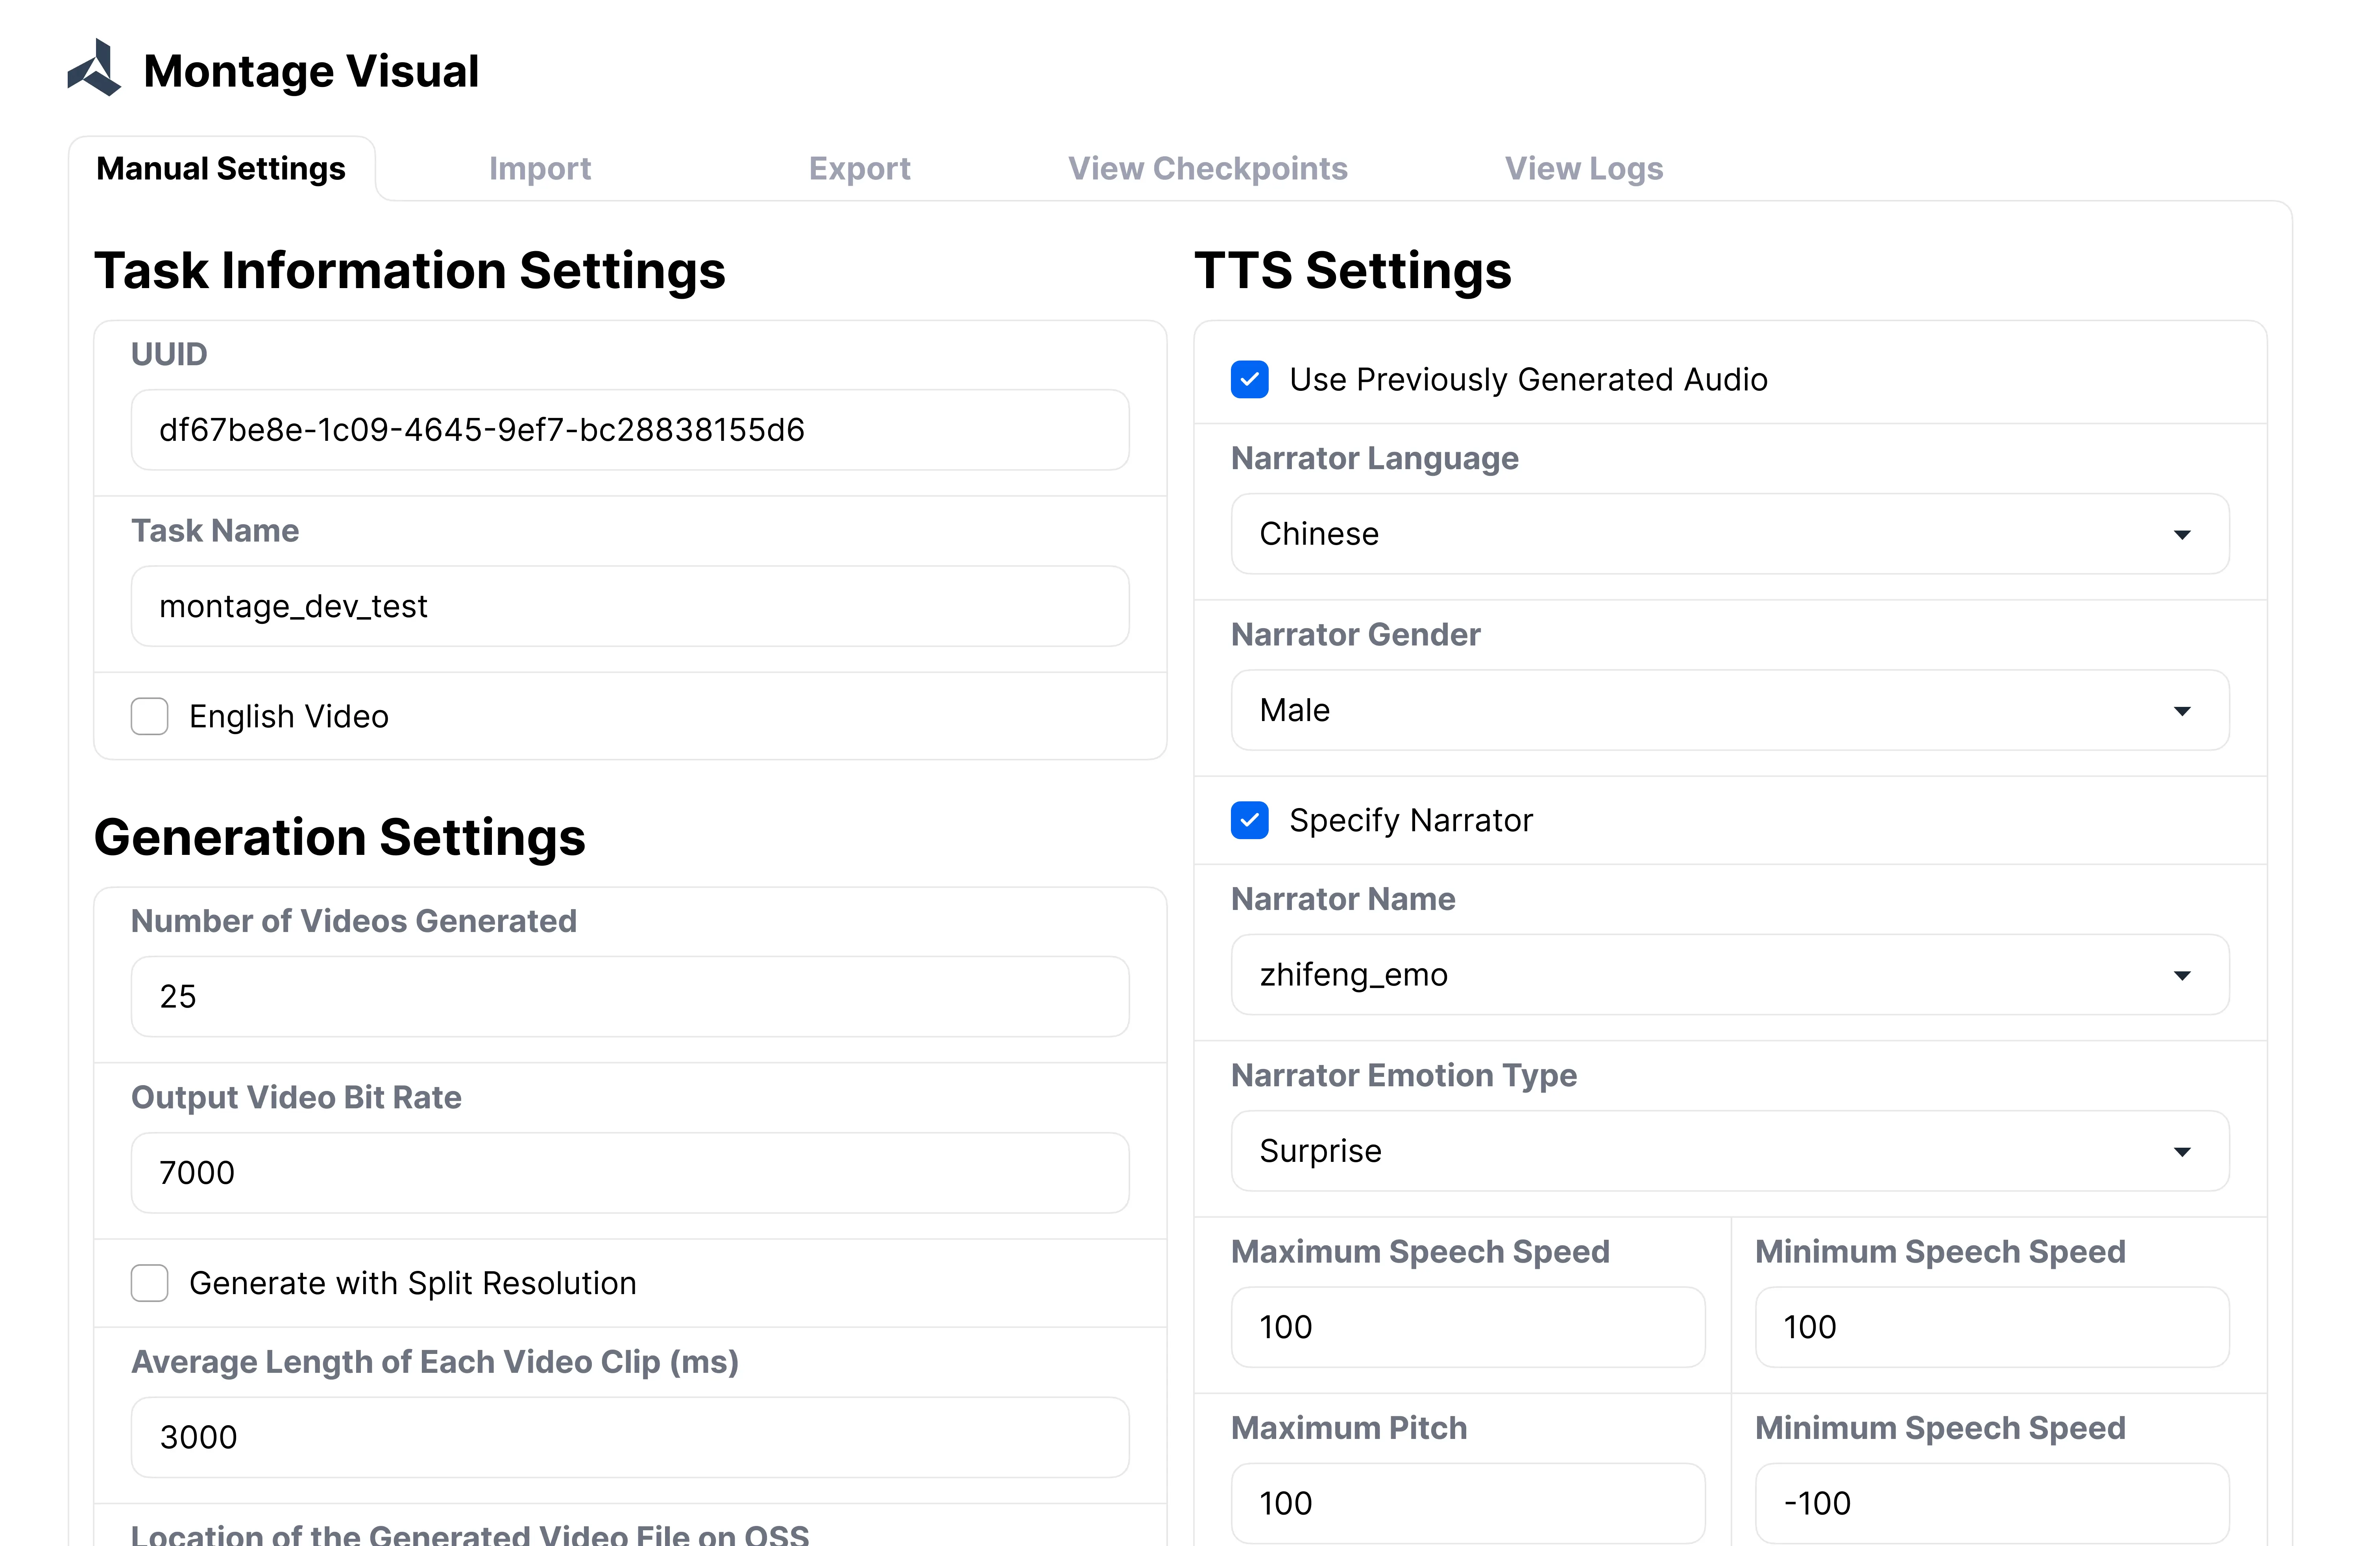This screenshot has height=1546, width=2380.
Task: Click the Output Video Bit Rate field
Action: point(630,1173)
